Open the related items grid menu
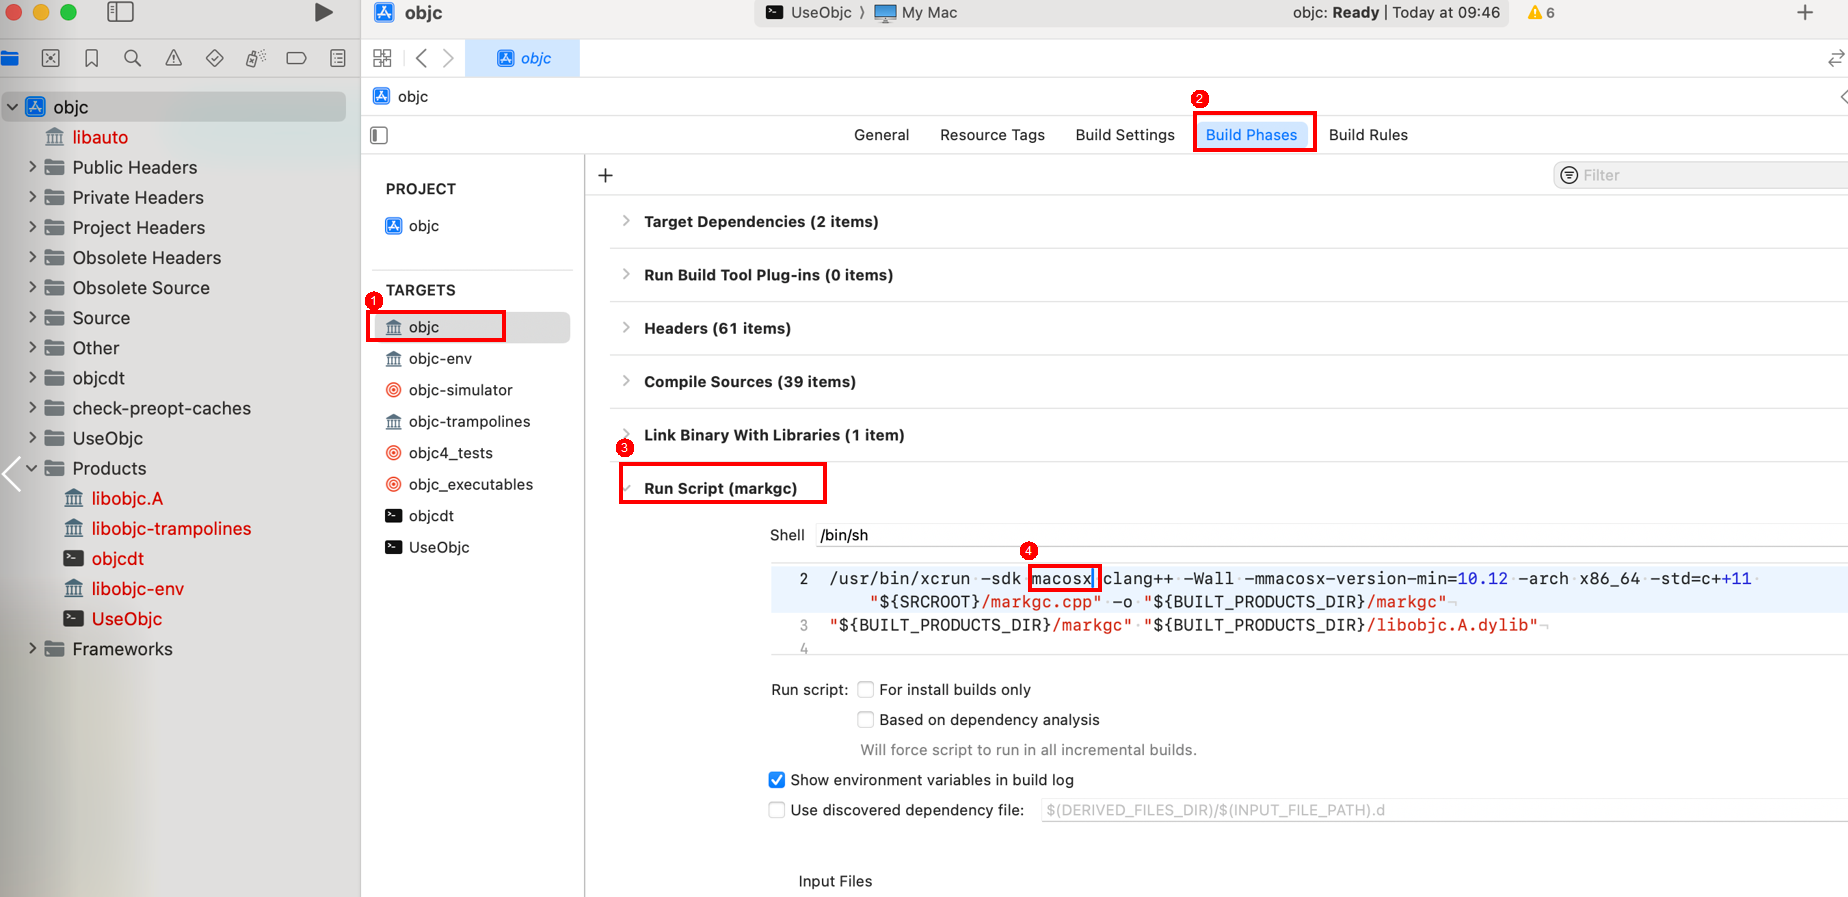The image size is (1848, 897). pos(382,58)
